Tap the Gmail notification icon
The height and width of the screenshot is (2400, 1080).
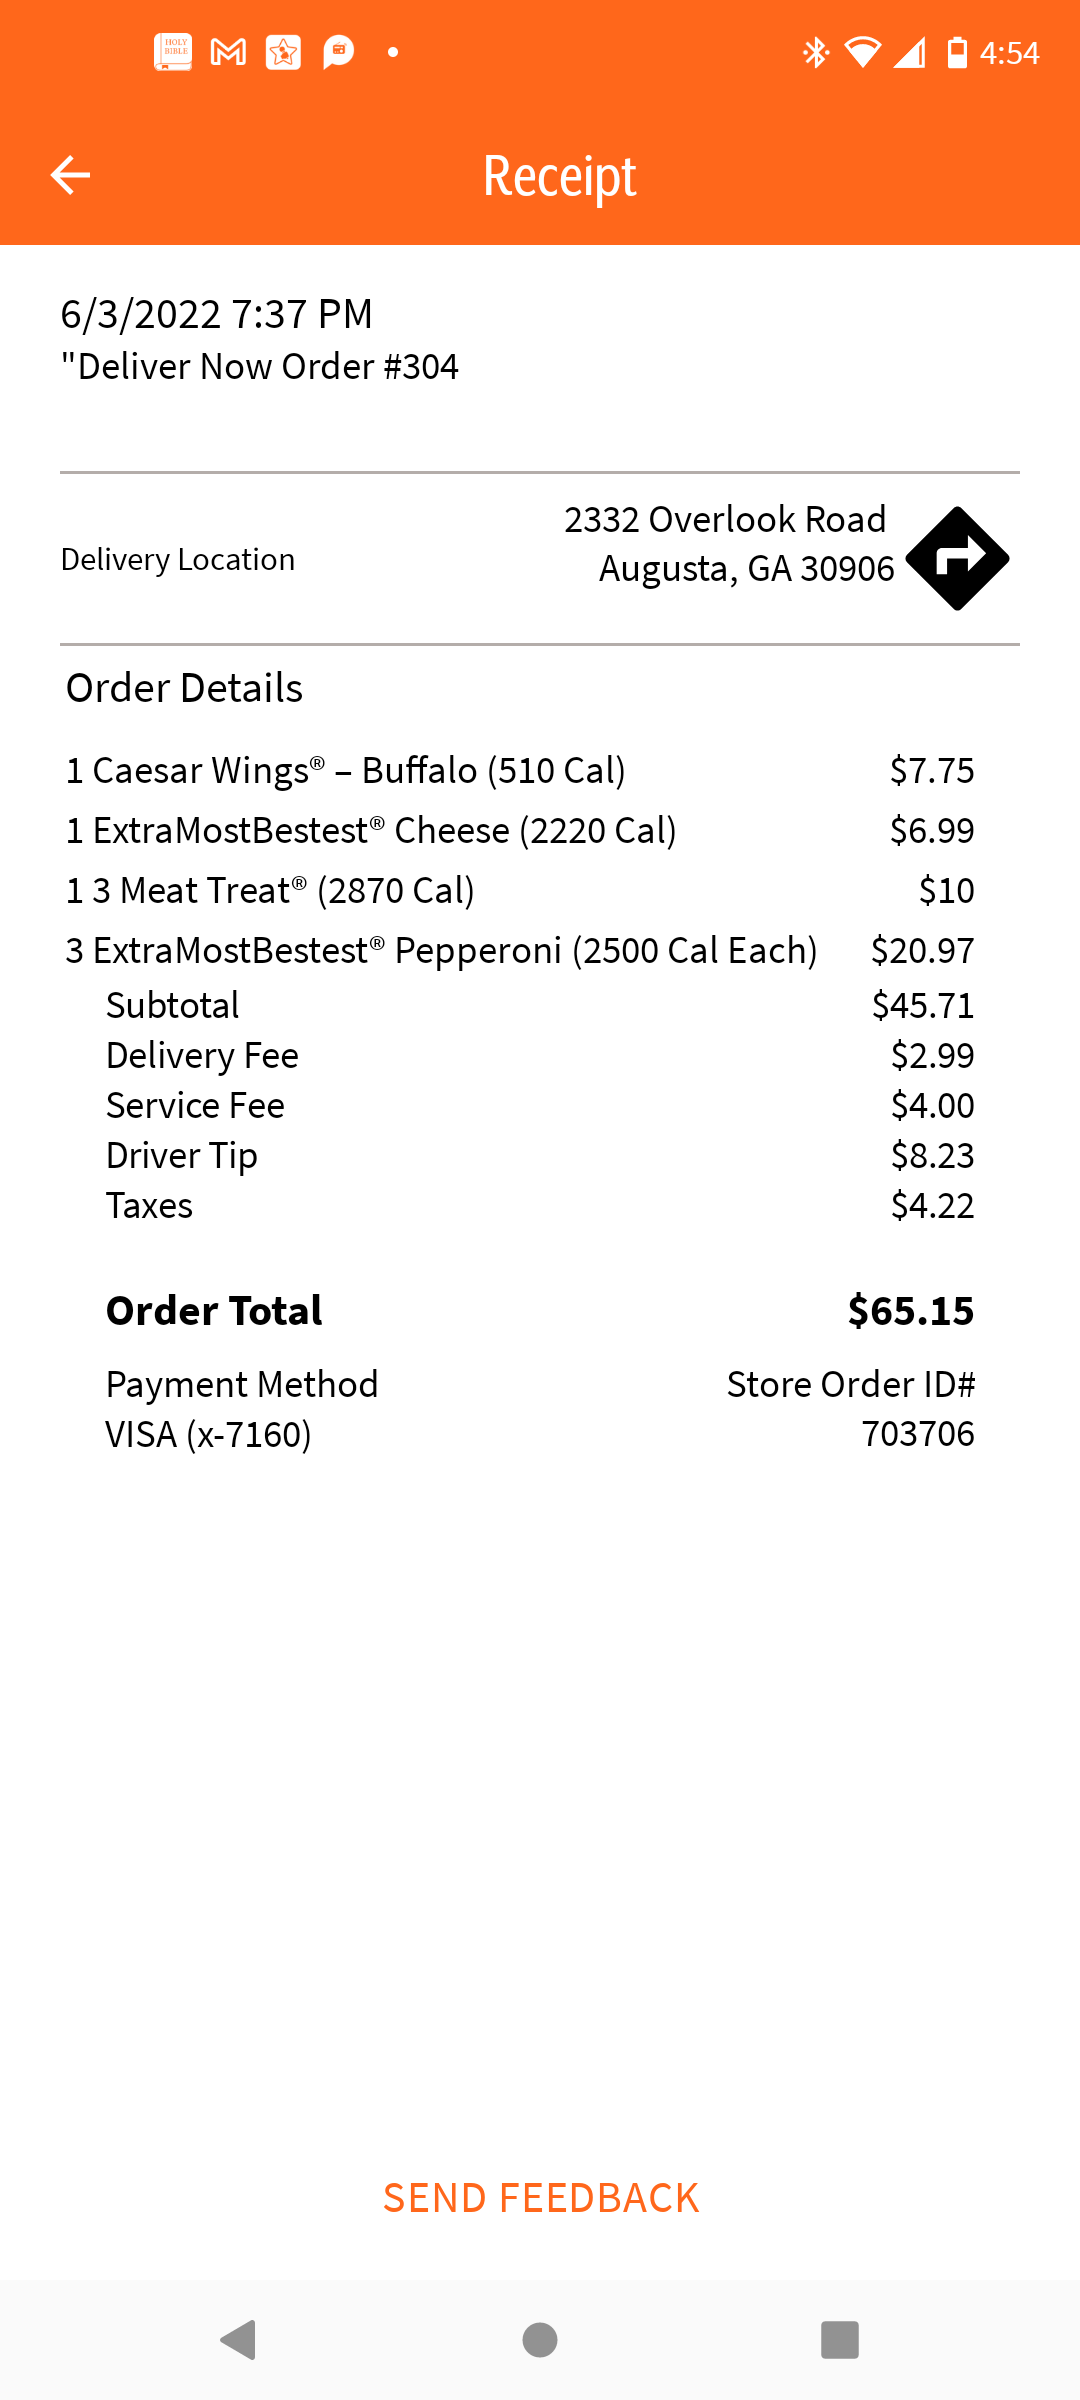(228, 52)
